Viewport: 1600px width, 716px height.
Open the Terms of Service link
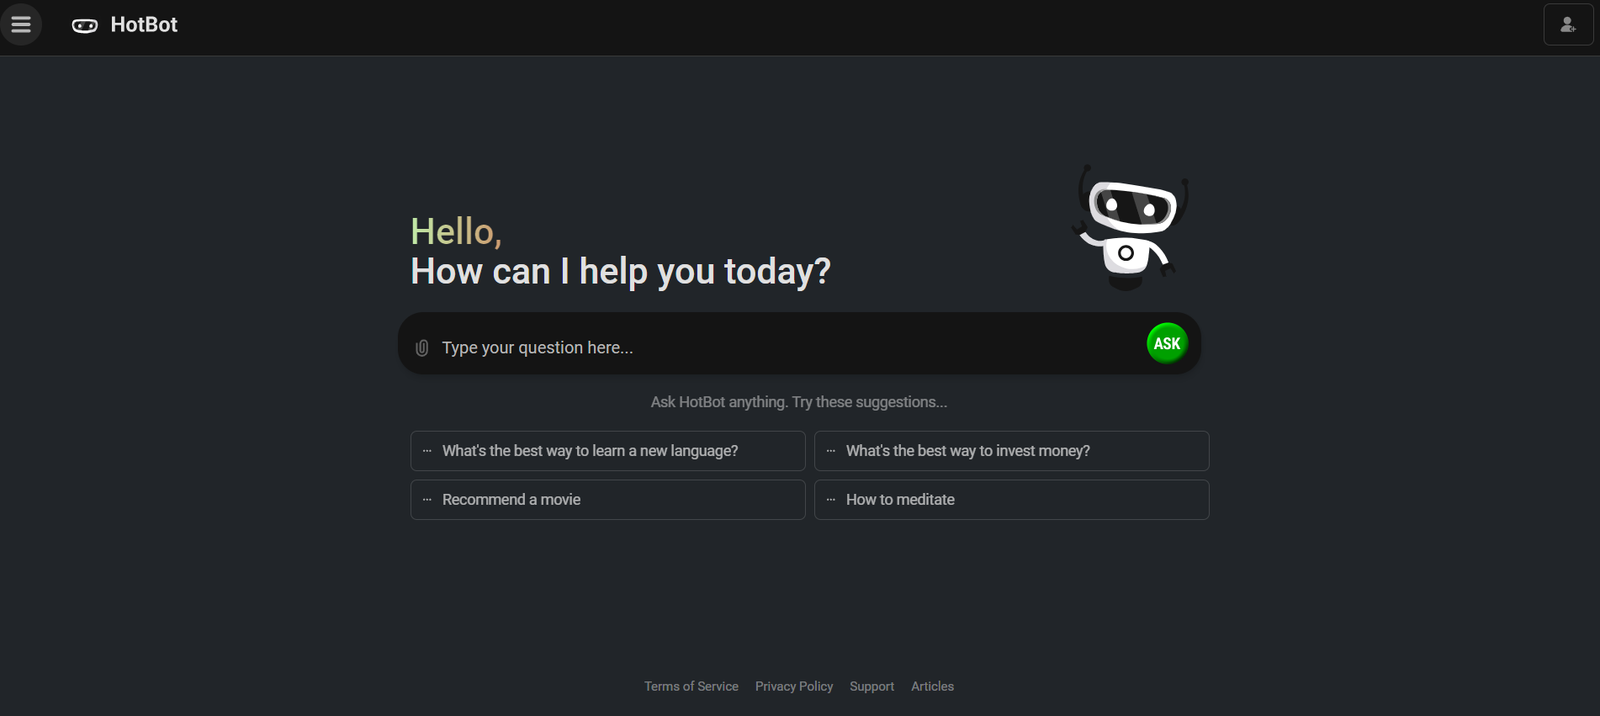691,686
